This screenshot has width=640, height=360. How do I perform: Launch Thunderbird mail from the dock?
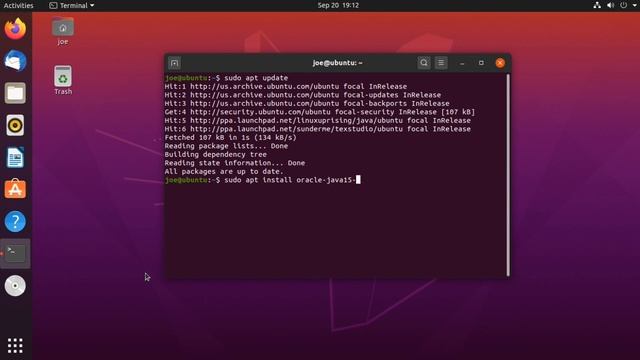15,60
